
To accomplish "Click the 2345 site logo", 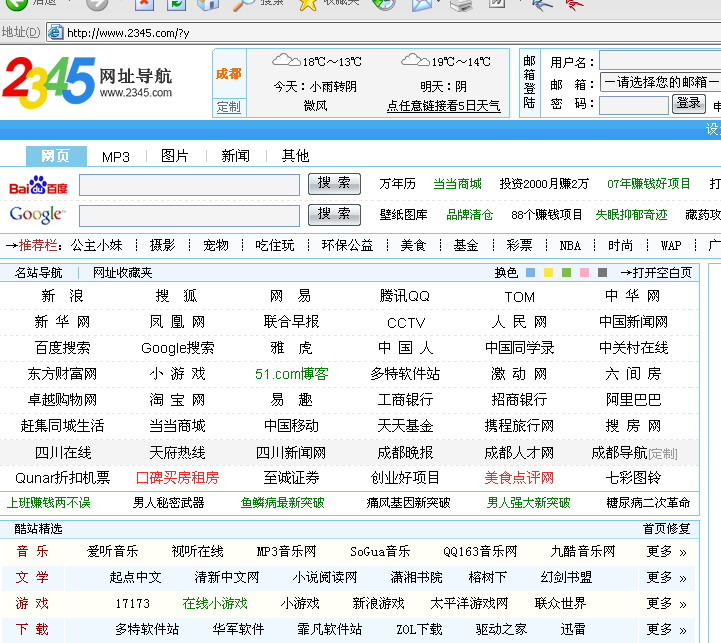I will [50, 80].
